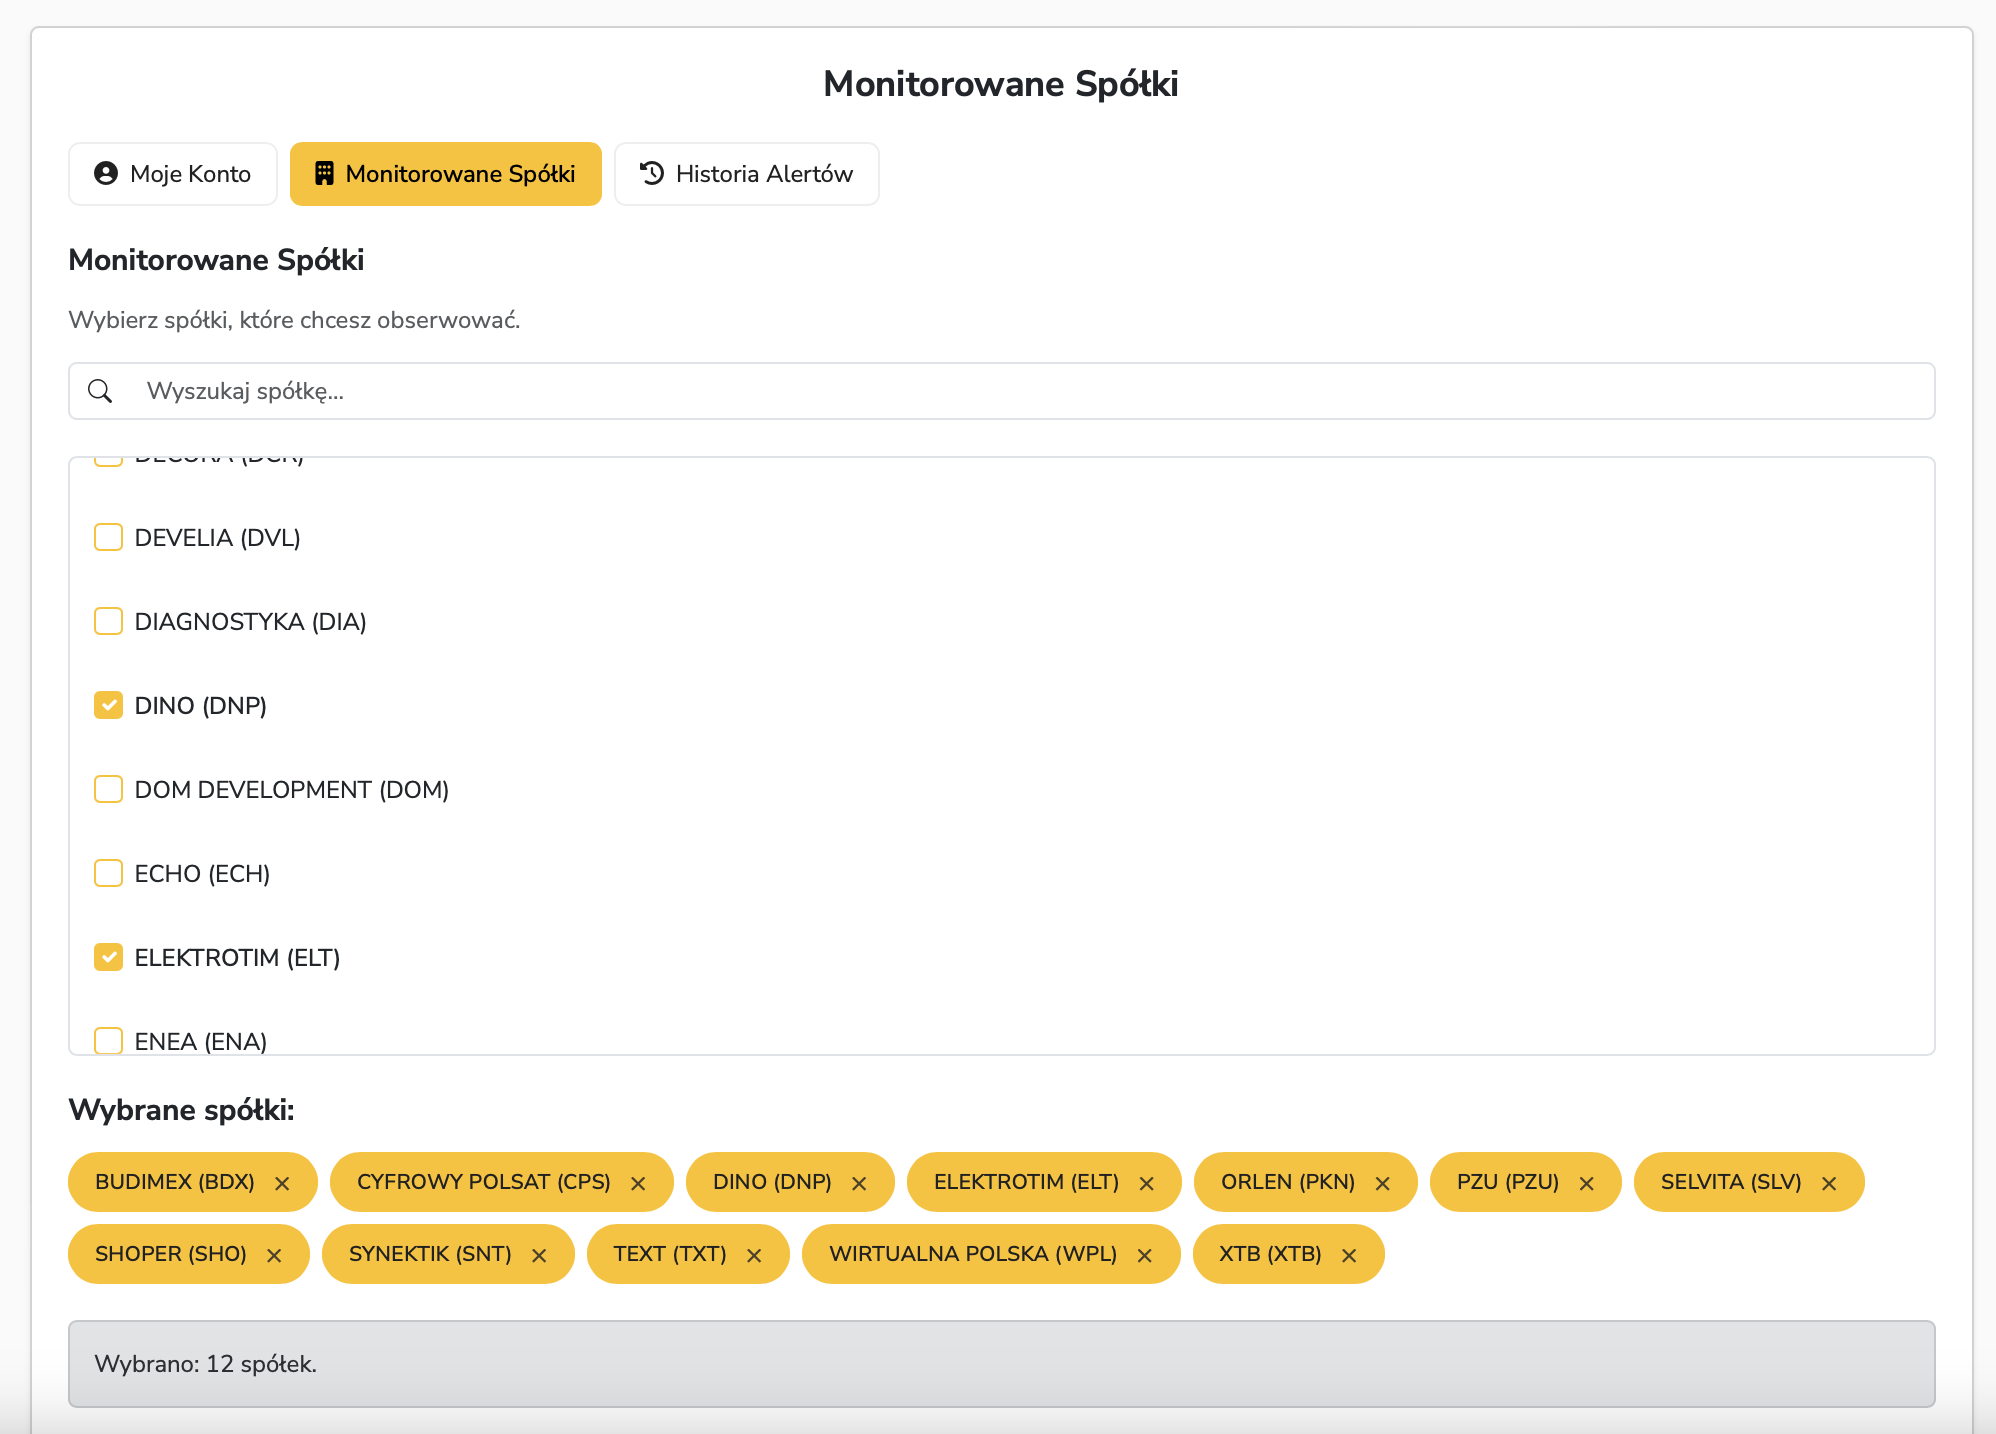Click the WIRTUALNA POLSKA (WPL) chip label
The image size is (1996, 1434).
(973, 1254)
